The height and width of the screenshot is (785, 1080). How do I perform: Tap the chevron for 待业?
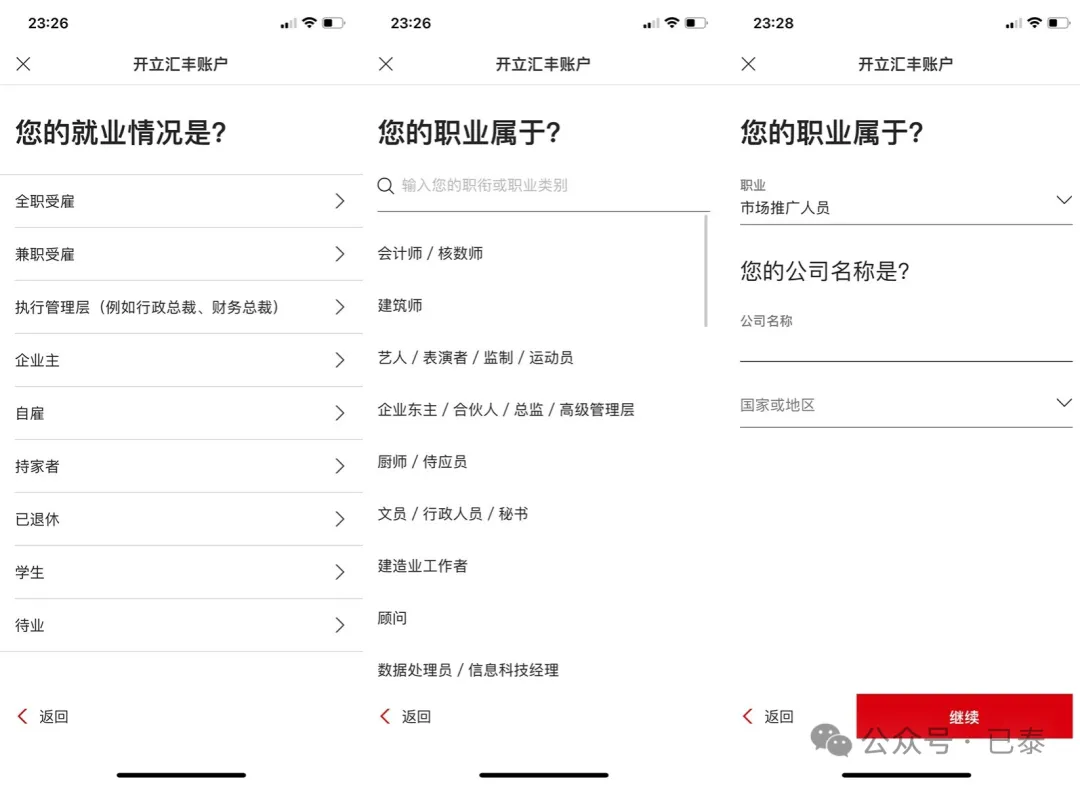340,625
